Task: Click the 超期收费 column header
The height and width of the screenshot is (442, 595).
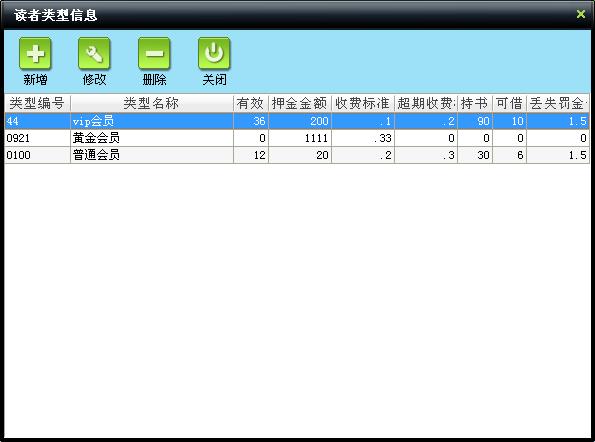Action: (x=426, y=103)
